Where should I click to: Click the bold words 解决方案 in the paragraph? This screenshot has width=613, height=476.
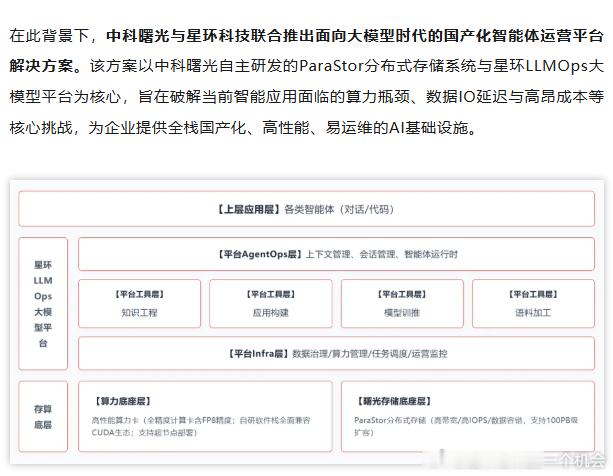pyautogui.click(x=41, y=66)
